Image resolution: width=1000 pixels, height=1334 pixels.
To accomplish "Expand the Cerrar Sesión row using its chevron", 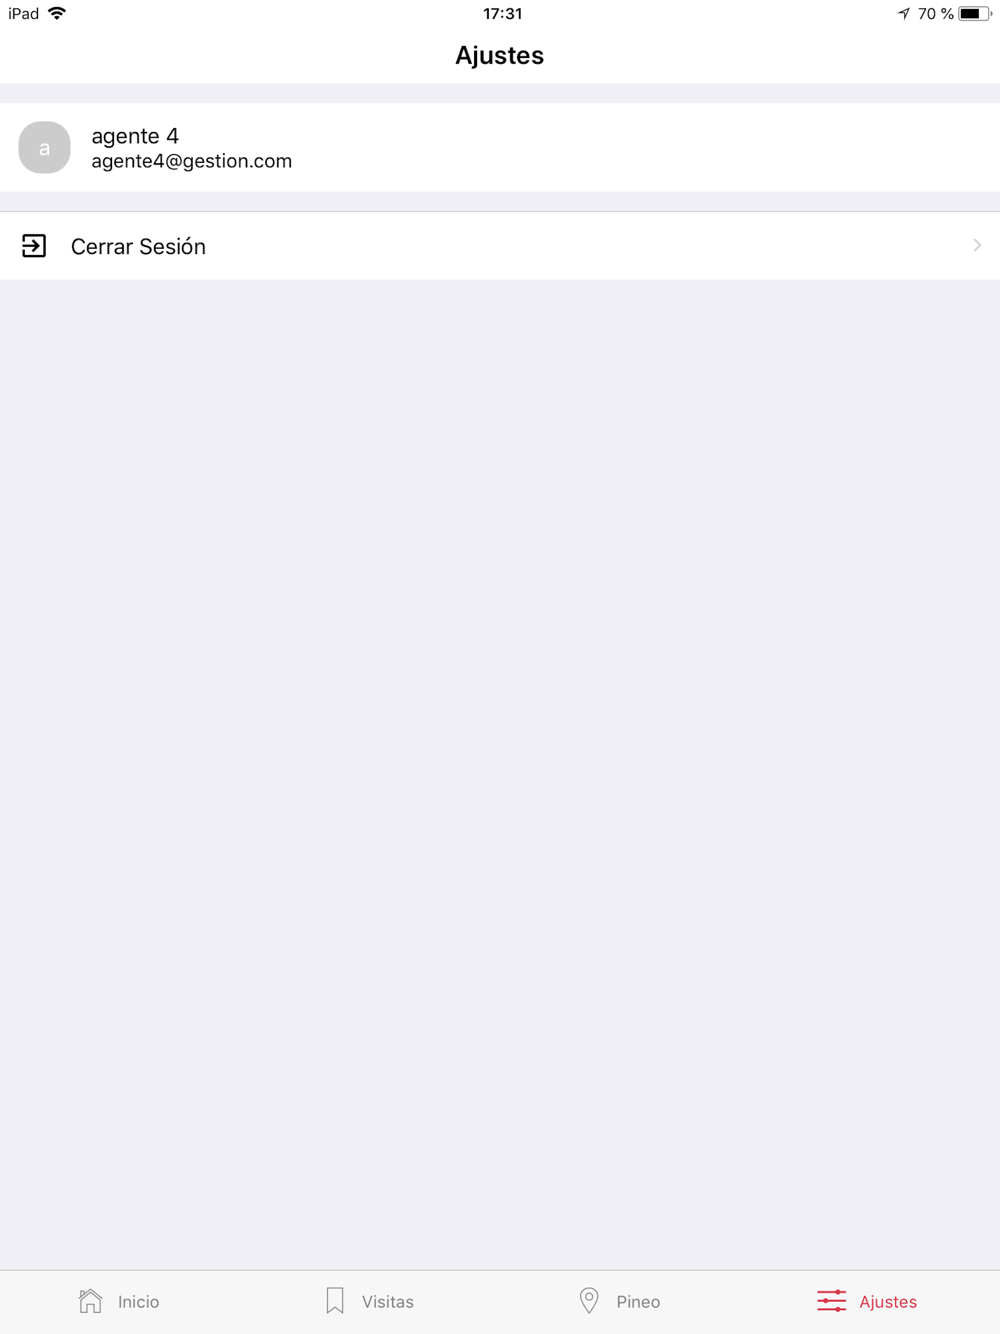I will [x=977, y=245].
